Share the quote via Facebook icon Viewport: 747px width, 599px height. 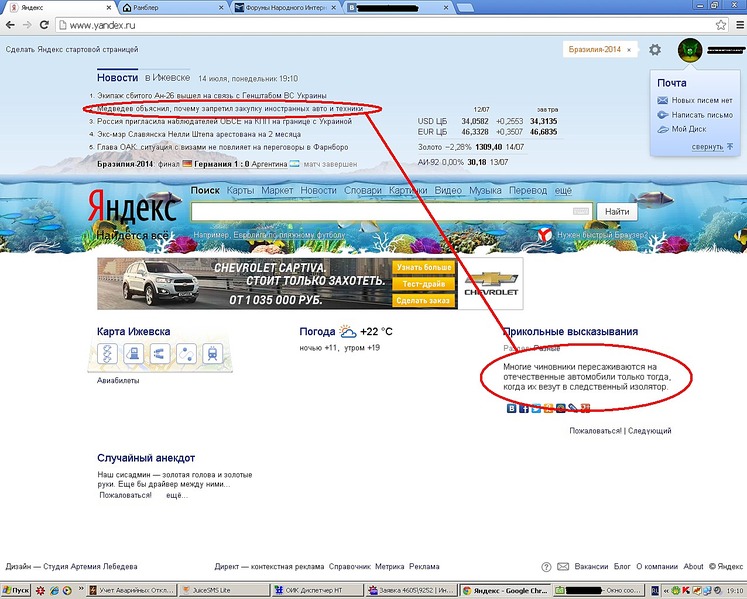[524, 408]
